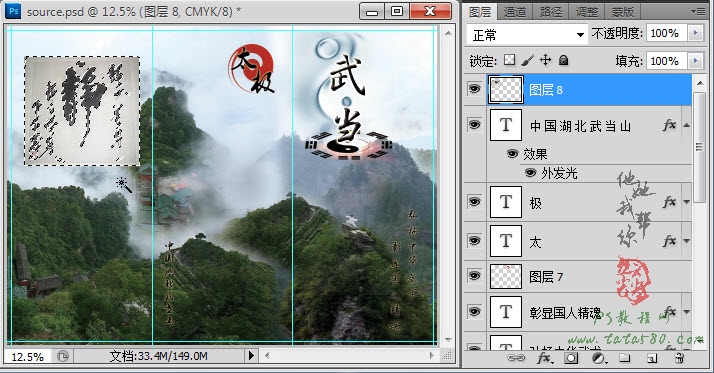Create a new fill or adjustment layer
The width and height of the screenshot is (714, 373).
[599, 358]
